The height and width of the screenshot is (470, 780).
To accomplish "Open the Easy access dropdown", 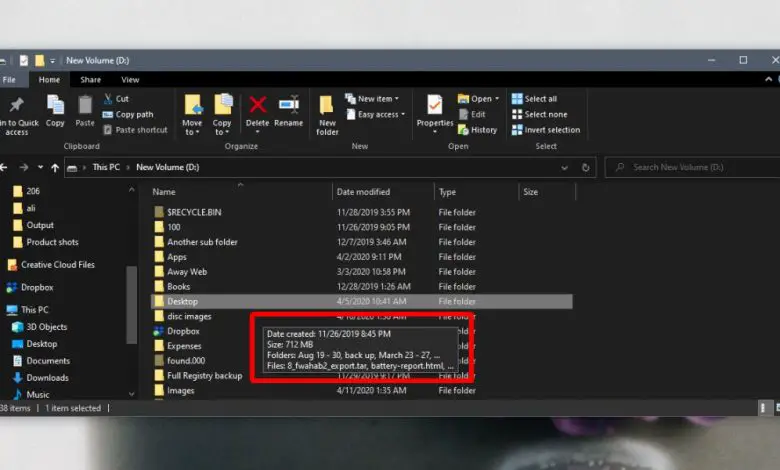I will click(376, 114).
